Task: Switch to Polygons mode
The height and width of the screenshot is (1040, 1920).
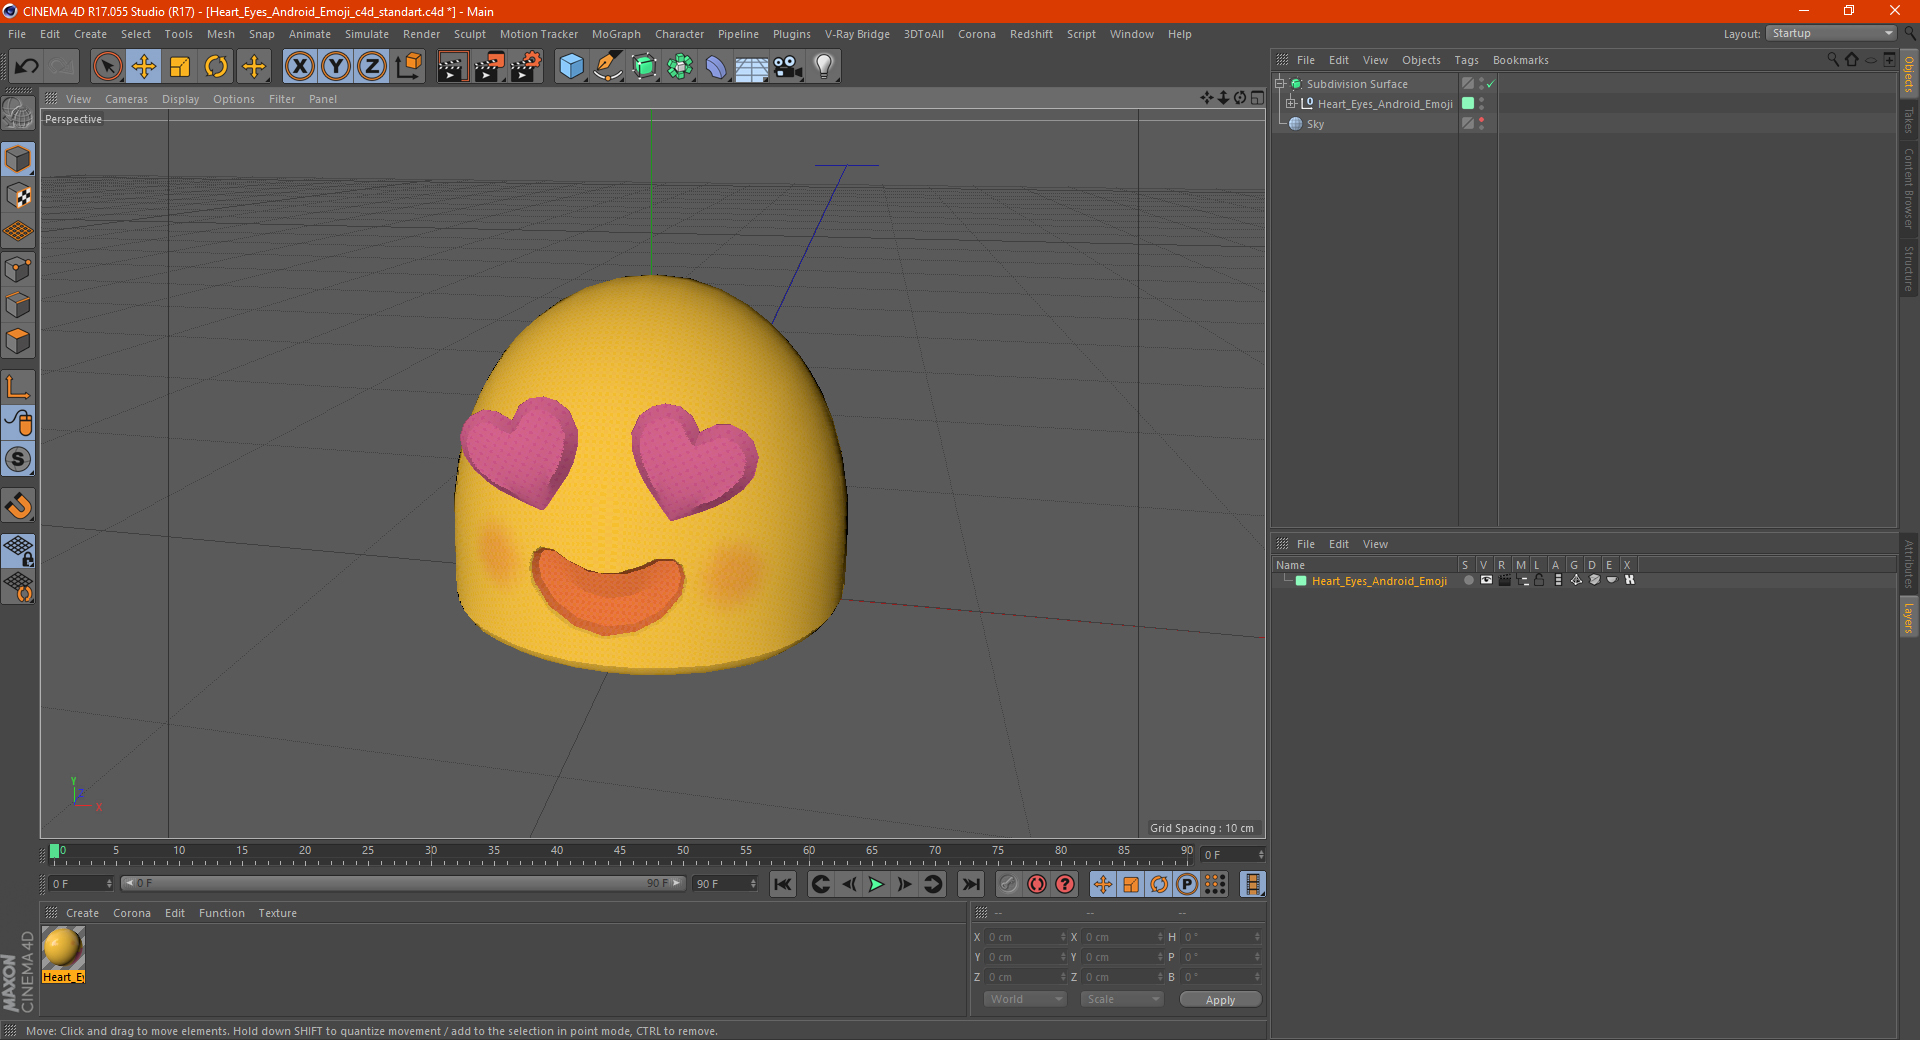Action: tap(18, 341)
